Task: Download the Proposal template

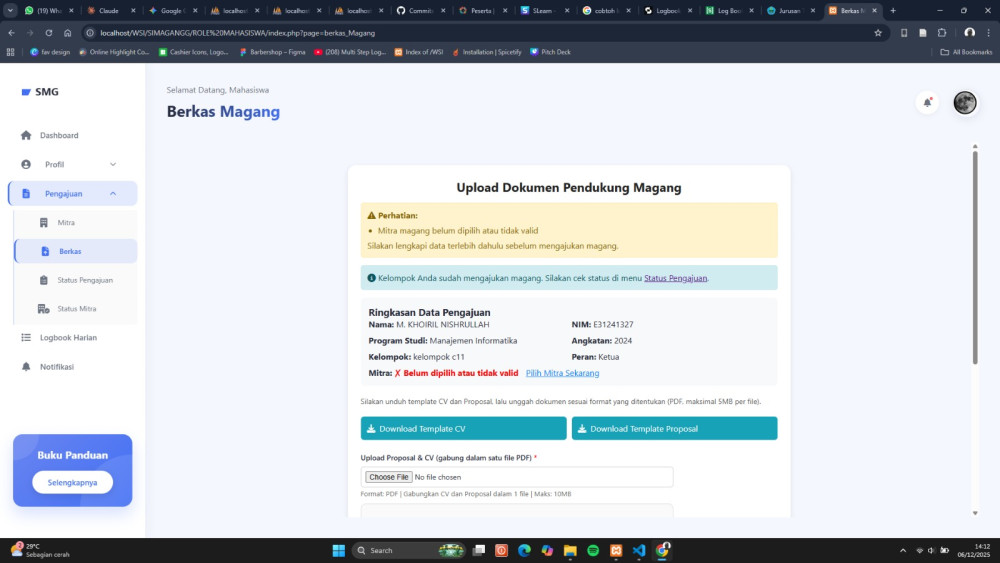Action: click(674, 428)
